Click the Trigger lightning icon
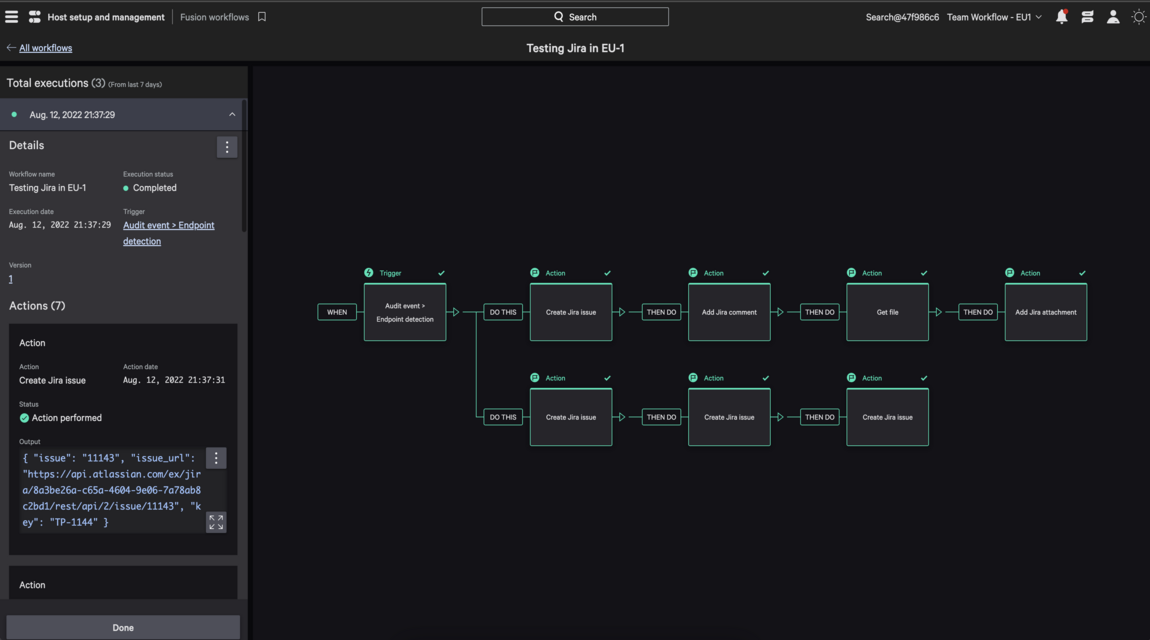This screenshot has height=640, width=1150. [369, 273]
